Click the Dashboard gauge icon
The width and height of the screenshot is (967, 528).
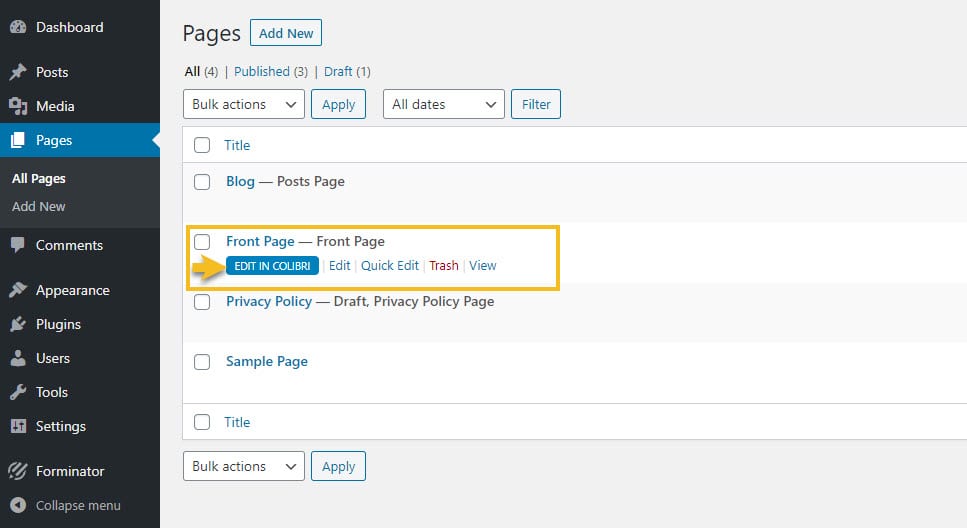pyautogui.click(x=19, y=27)
